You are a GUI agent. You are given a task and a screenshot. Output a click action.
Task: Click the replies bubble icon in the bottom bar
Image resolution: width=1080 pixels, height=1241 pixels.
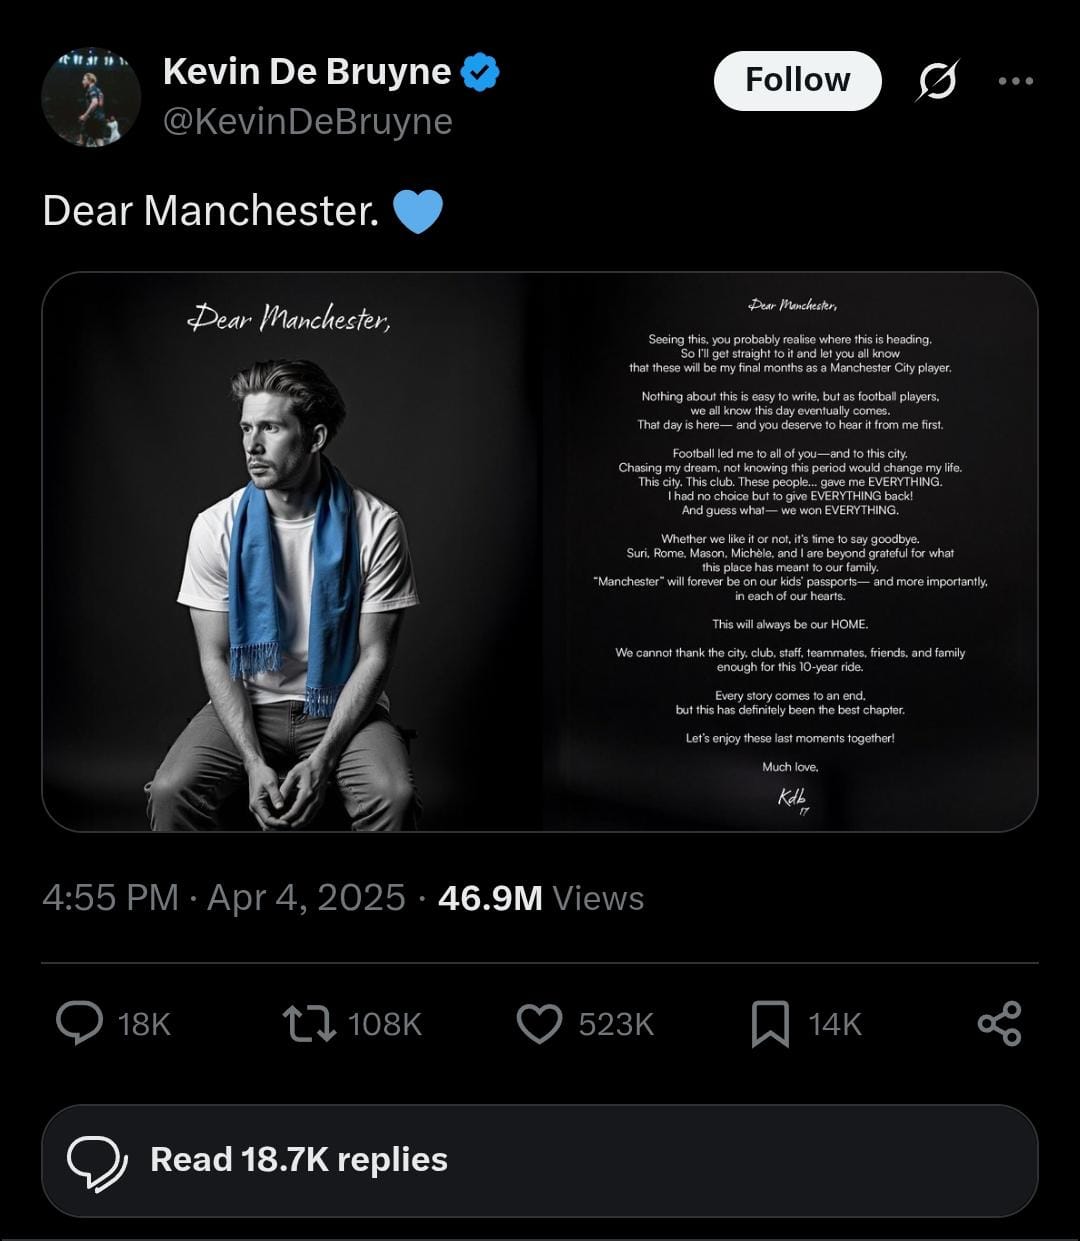(x=96, y=1162)
